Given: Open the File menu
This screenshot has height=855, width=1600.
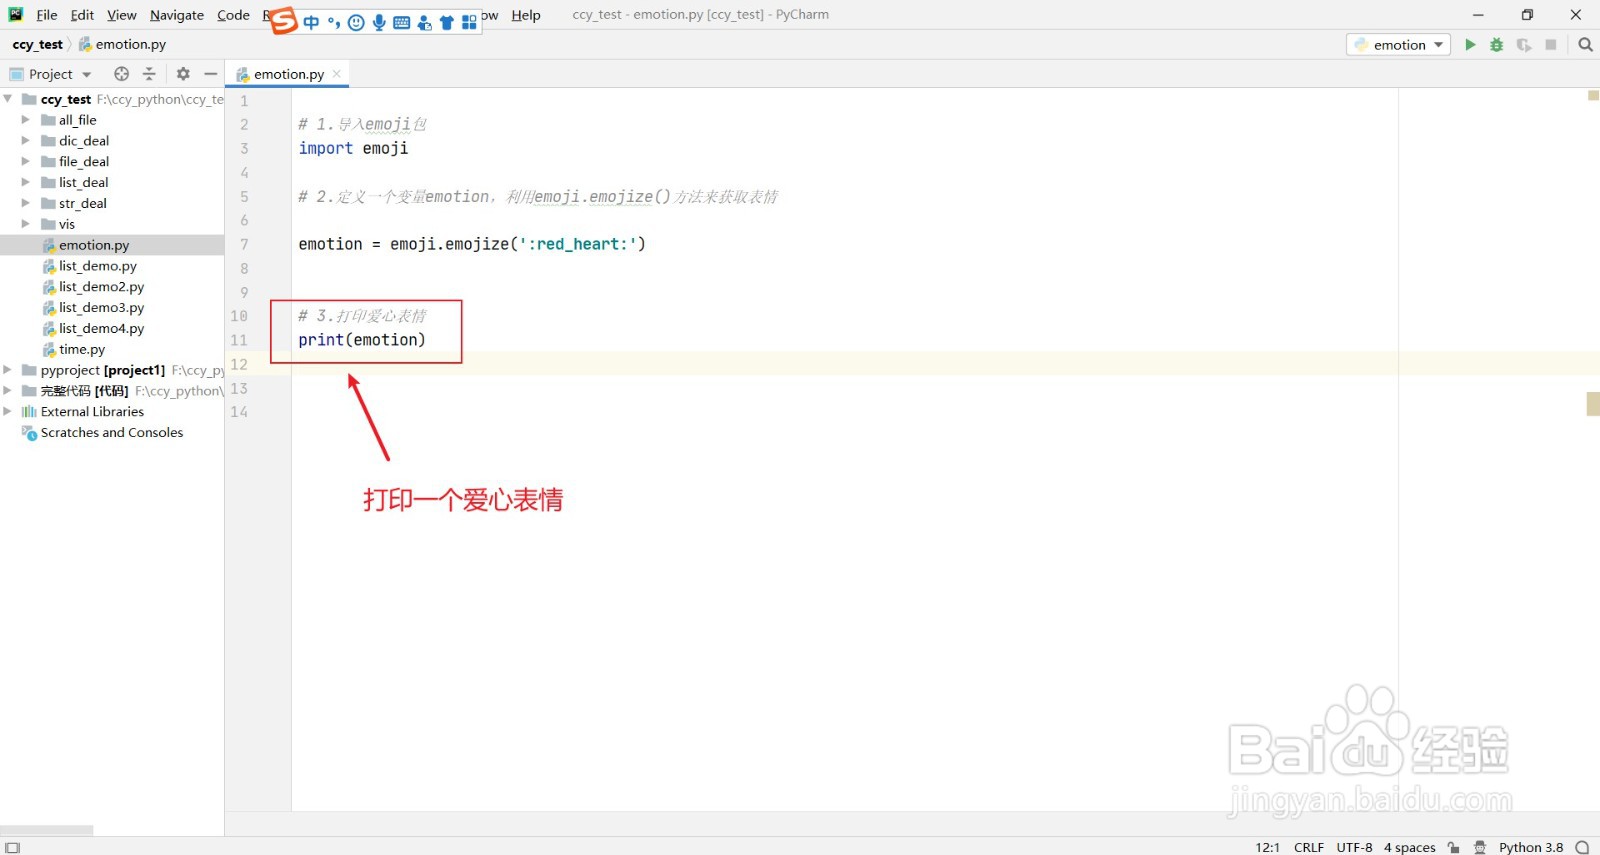Looking at the screenshot, I should click(x=47, y=15).
